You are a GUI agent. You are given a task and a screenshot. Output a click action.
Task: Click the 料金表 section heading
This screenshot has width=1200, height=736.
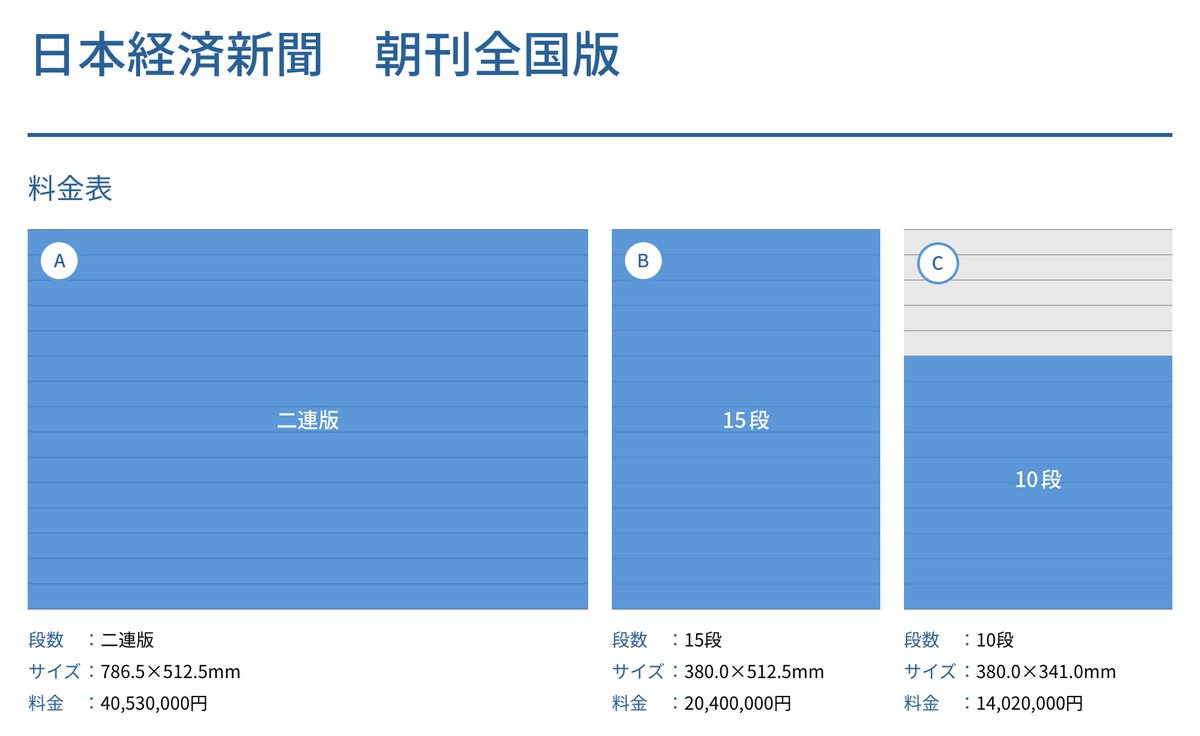point(70,189)
